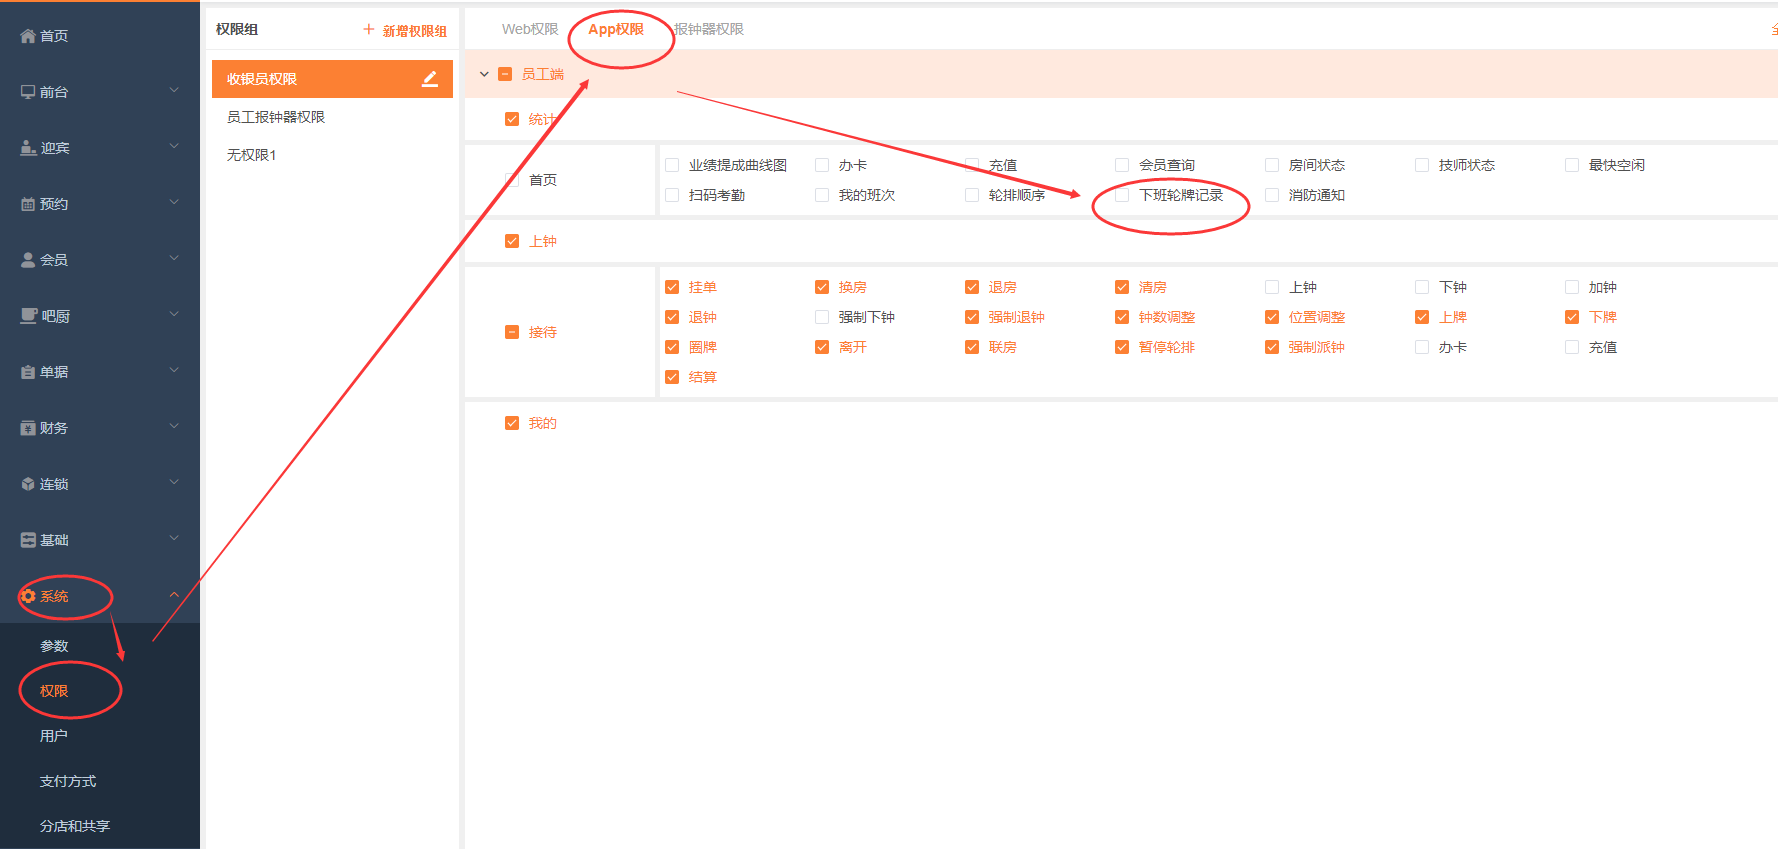Viewport: 1778px width, 849px height.
Task: Click the pencil edit icon on 收银员权限
Action: tap(430, 79)
